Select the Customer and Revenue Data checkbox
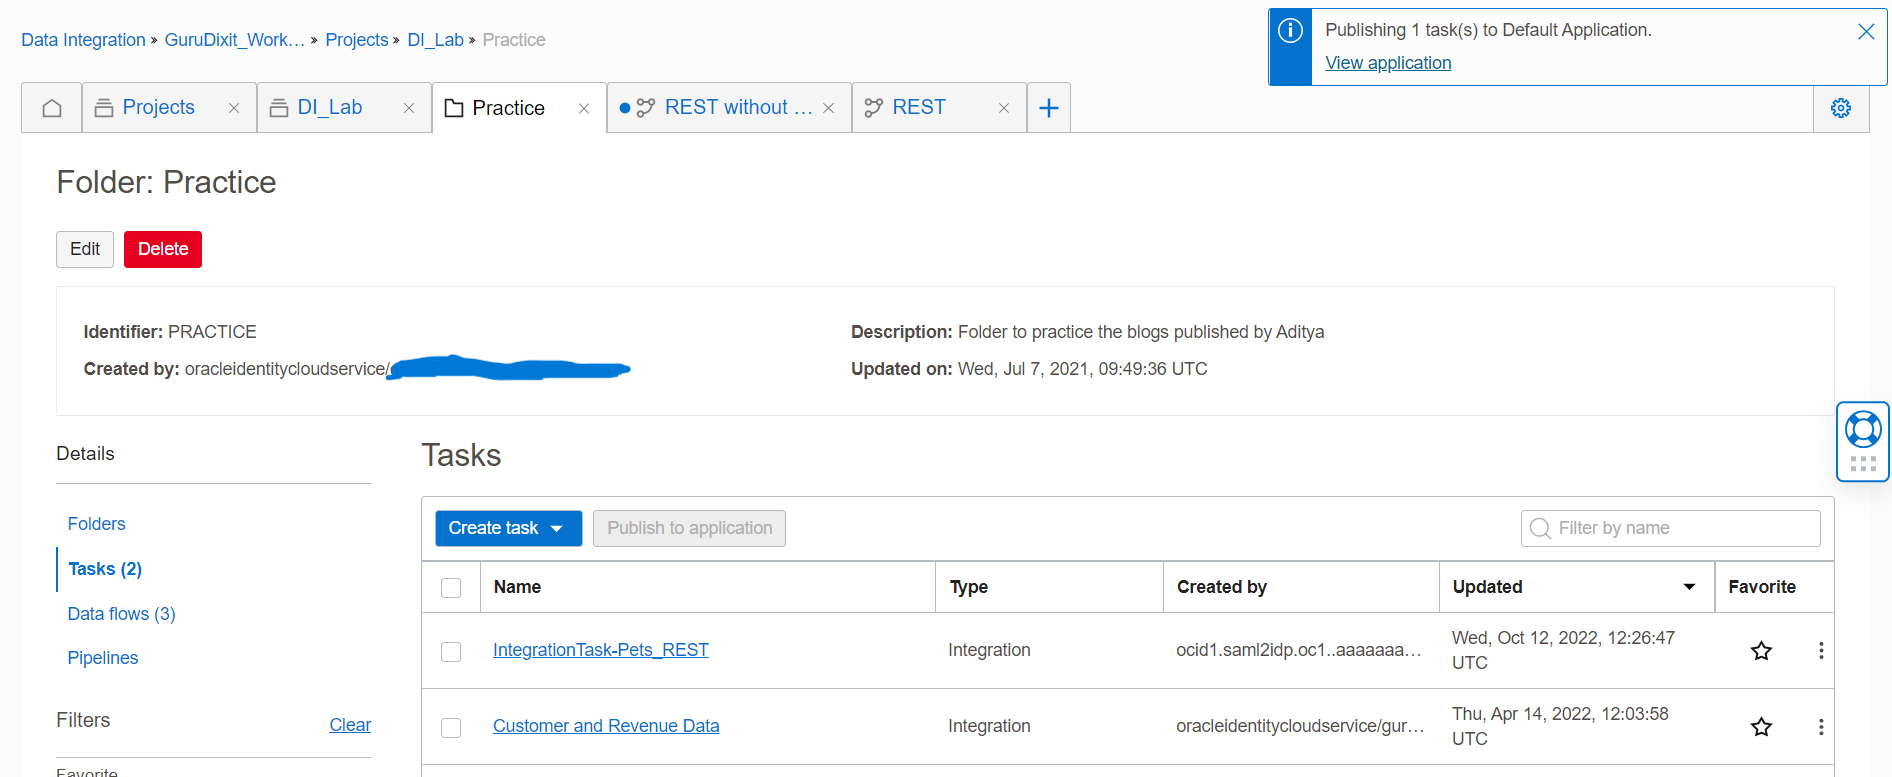This screenshot has height=777, width=1892. point(451,728)
